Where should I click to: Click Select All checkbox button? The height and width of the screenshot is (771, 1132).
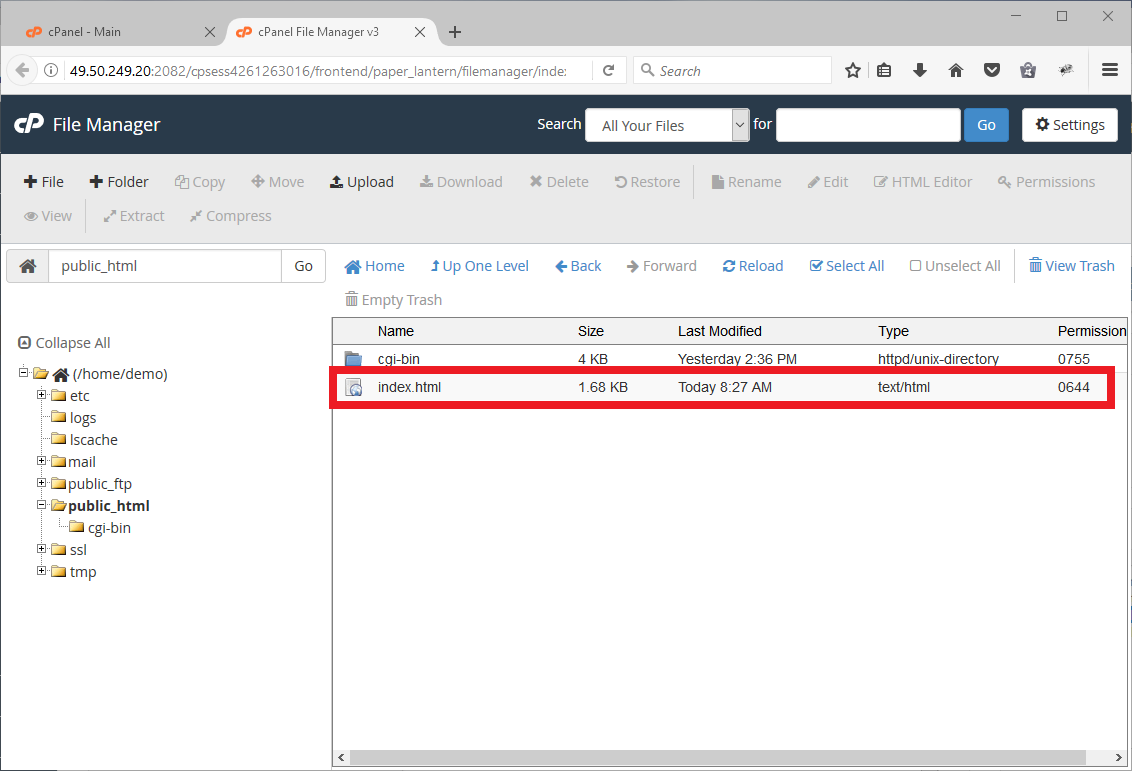(x=846, y=266)
